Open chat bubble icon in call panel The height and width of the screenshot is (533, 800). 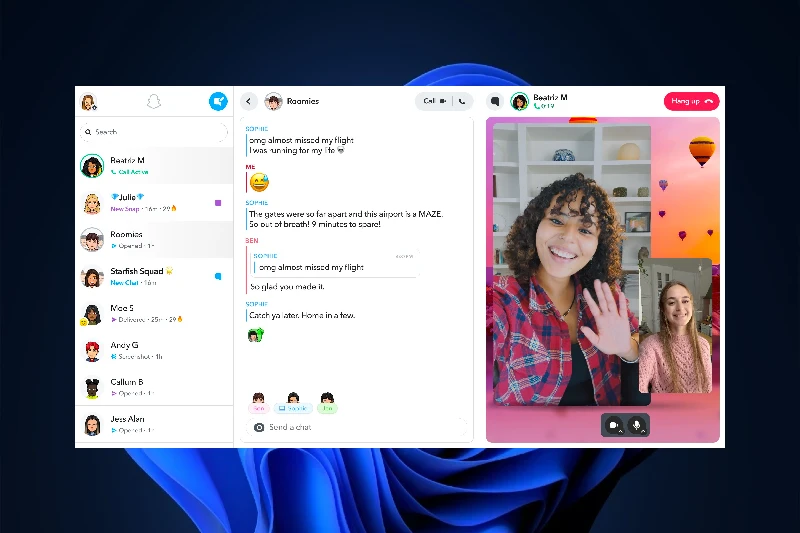pyautogui.click(x=494, y=101)
